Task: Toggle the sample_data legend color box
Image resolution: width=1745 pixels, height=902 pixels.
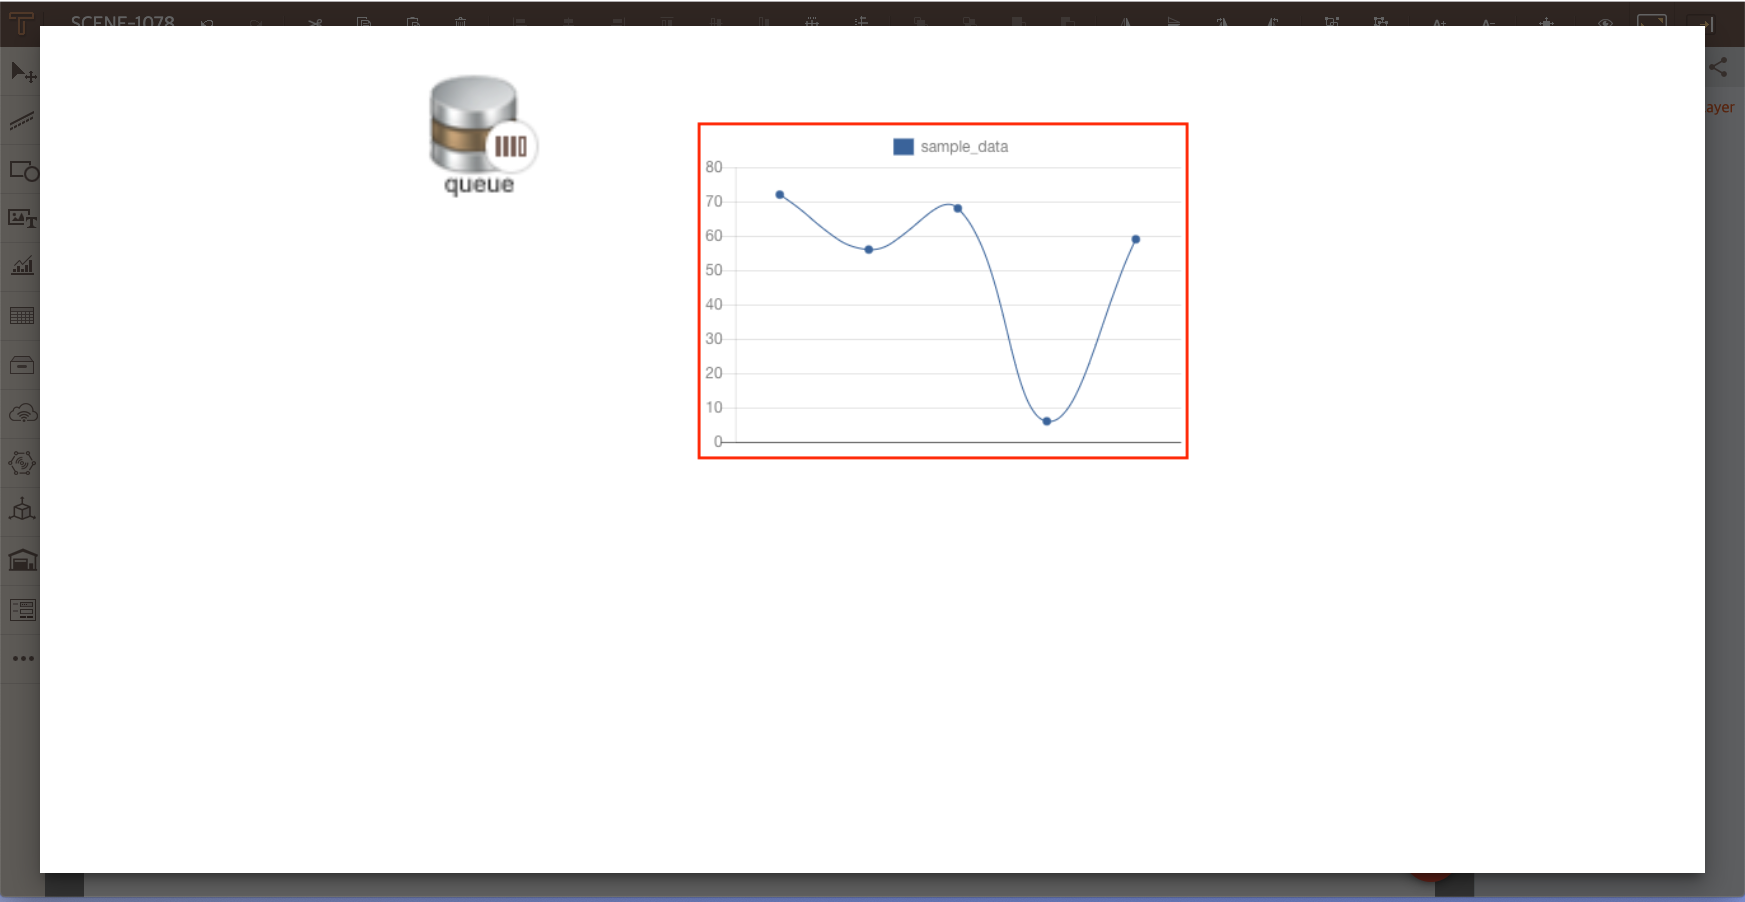Action: click(x=903, y=147)
